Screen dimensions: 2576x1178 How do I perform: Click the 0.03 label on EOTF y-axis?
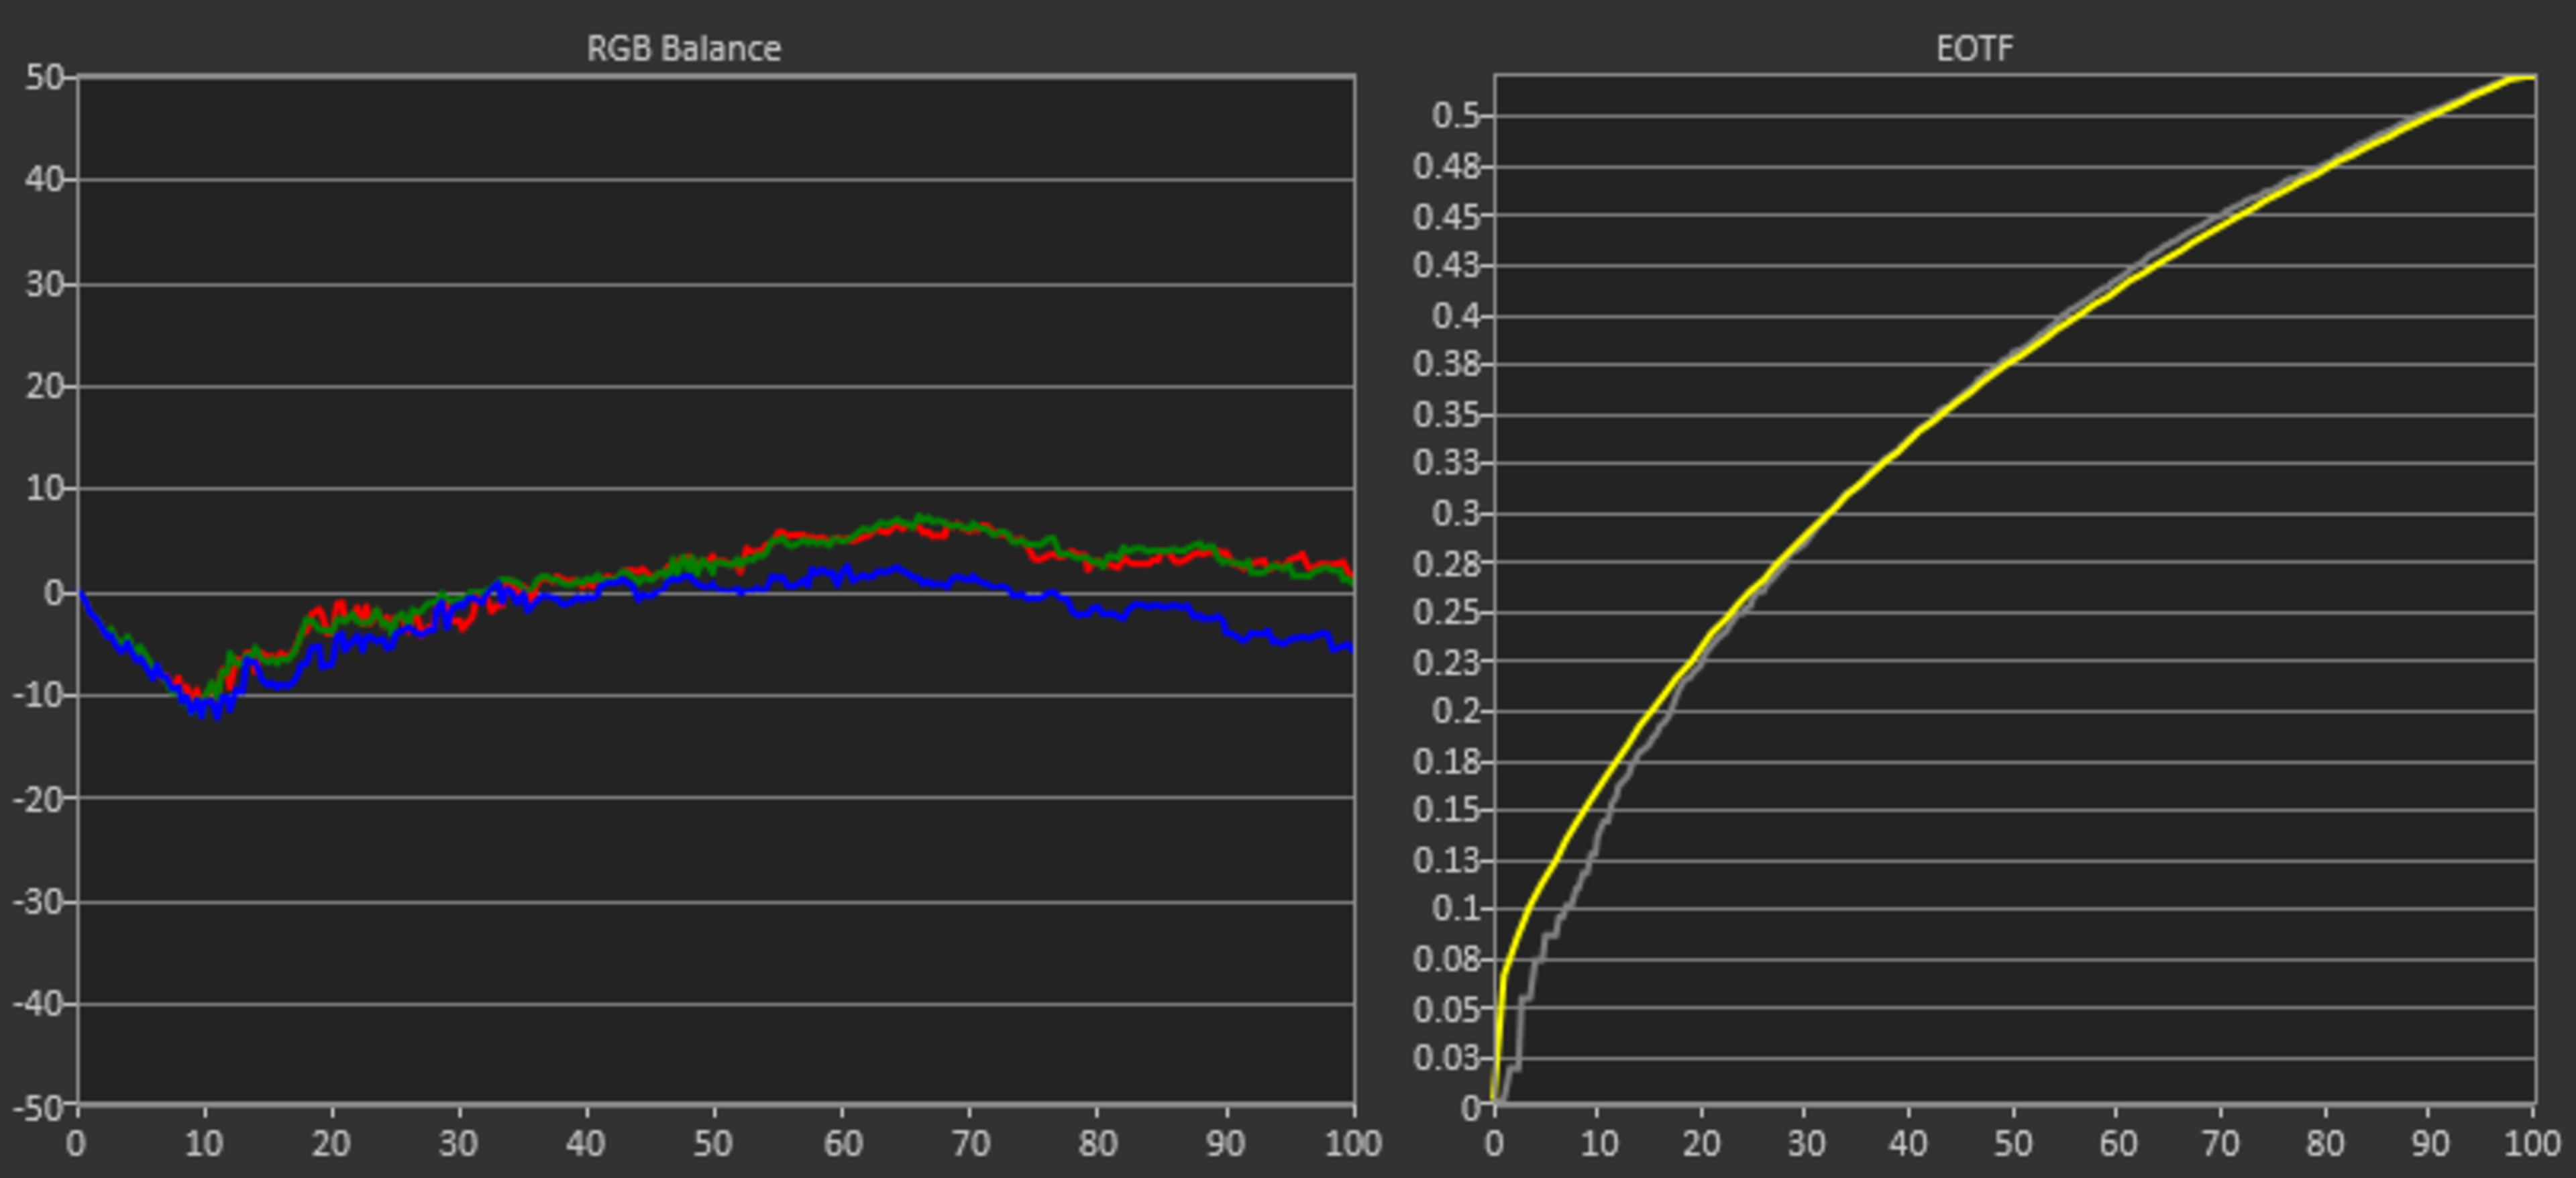[x=1446, y=1058]
